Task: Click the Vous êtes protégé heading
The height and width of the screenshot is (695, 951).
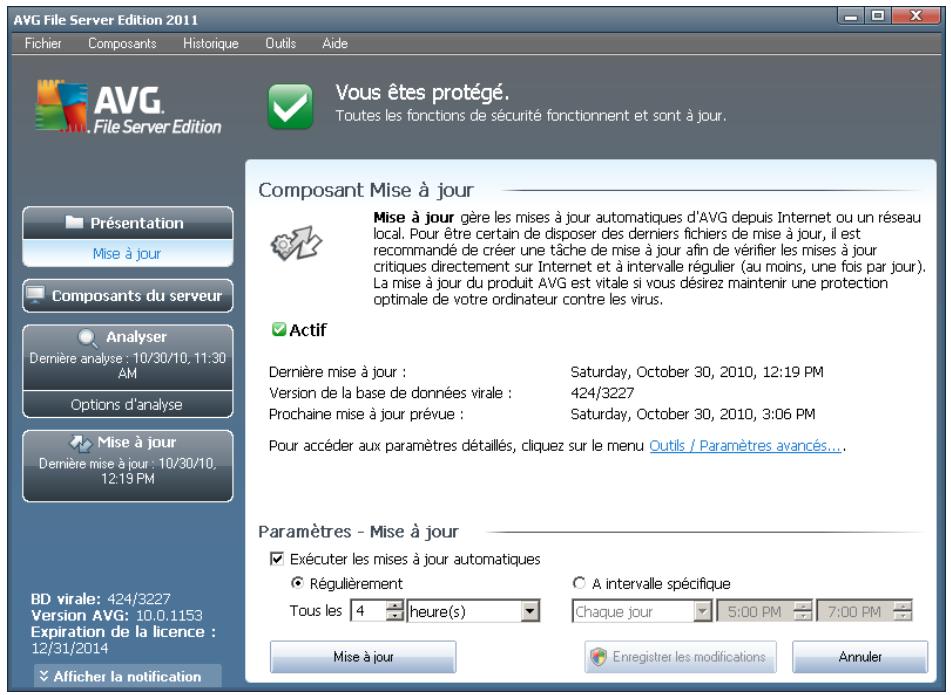Action: click(x=422, y=93)
